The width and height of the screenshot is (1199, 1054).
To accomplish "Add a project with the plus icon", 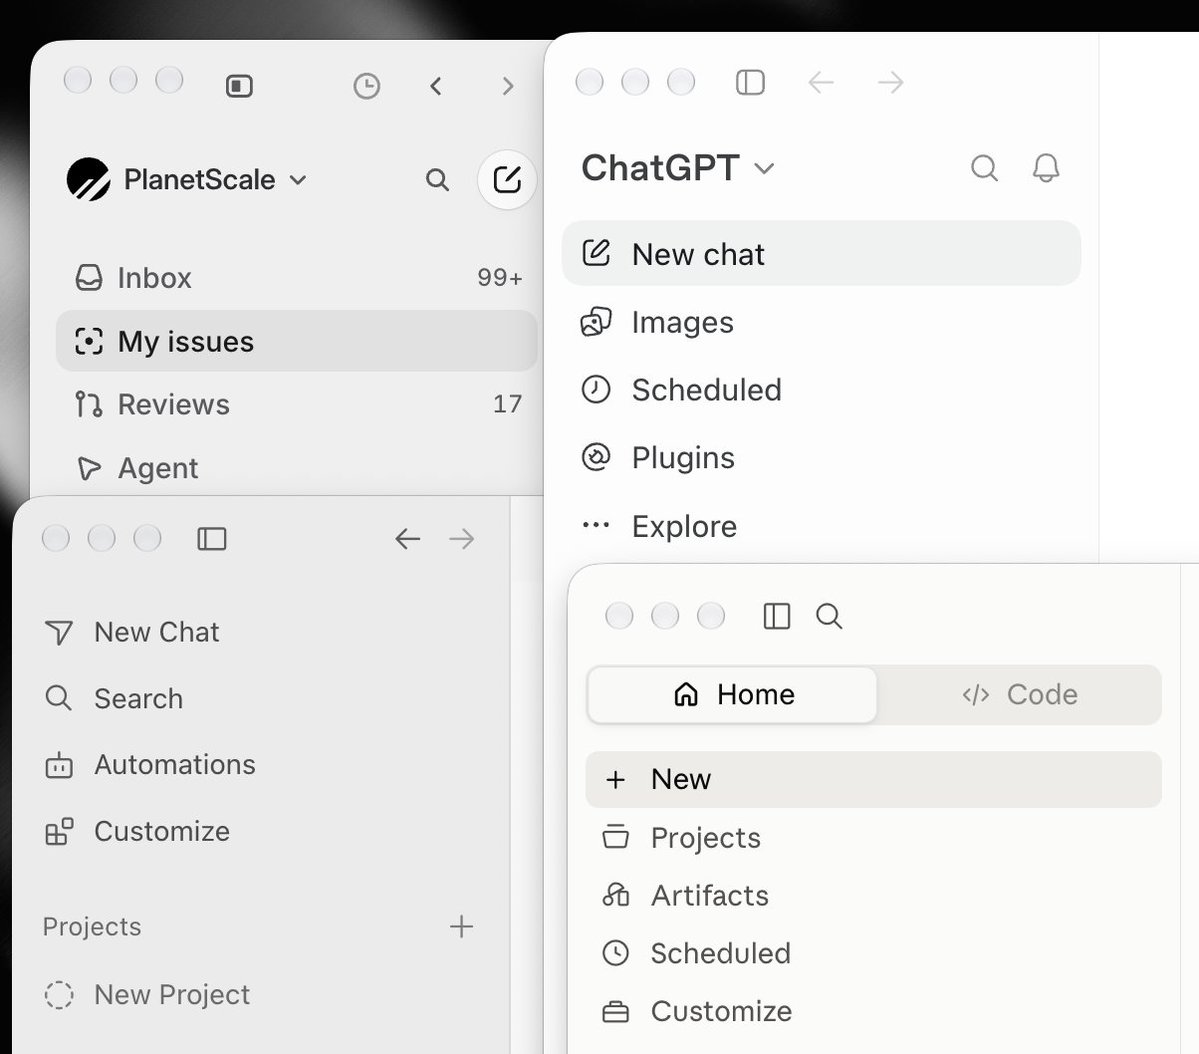I will pos(461,926).
